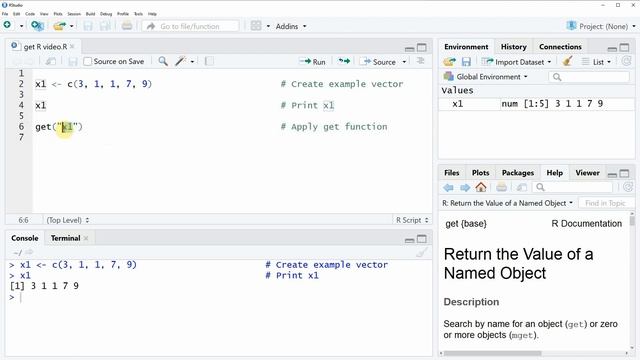Click the New File plus icon

[7, 25]
